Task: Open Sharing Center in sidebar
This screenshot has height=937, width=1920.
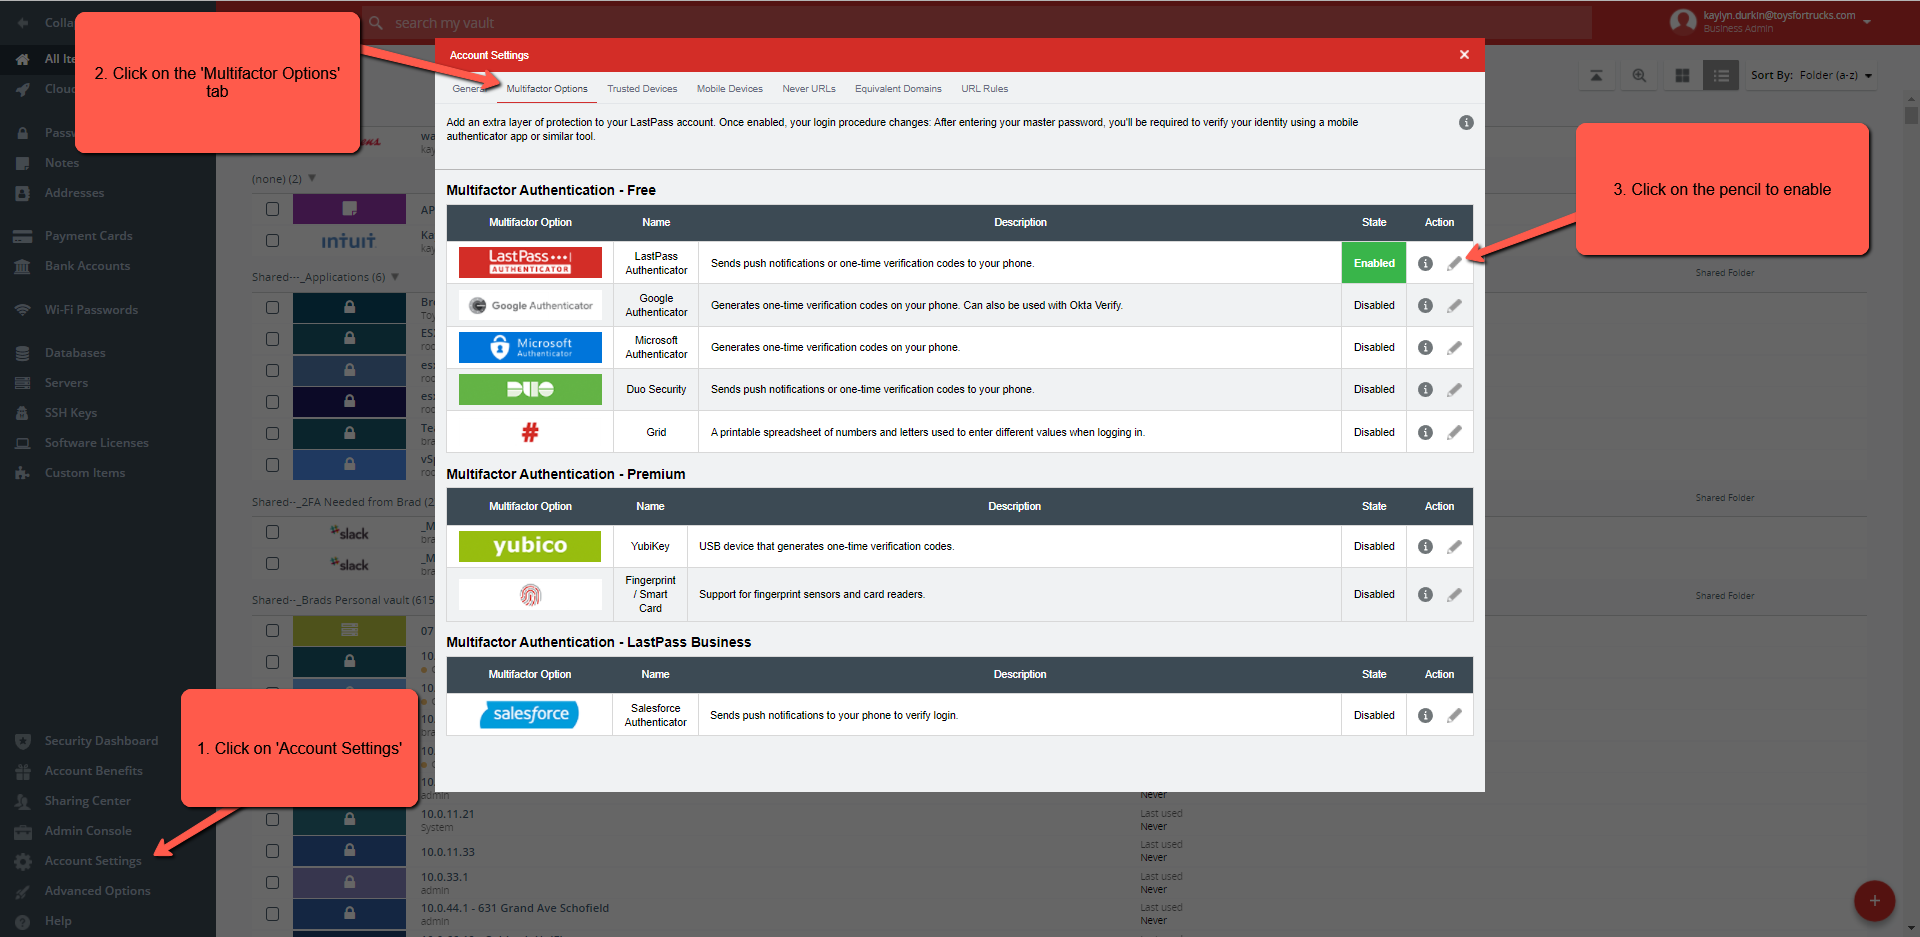Action: (87, 801)
